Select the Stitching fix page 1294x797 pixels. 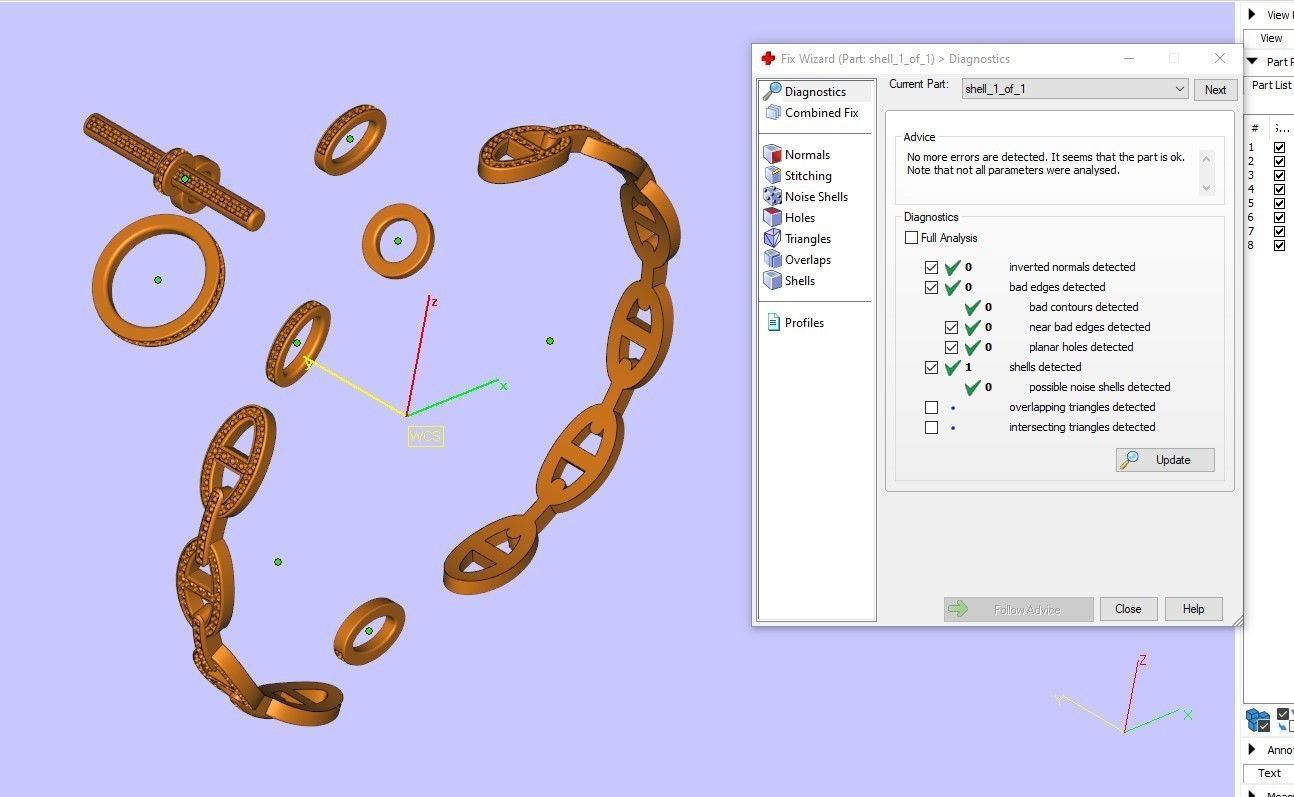point(808,175)
